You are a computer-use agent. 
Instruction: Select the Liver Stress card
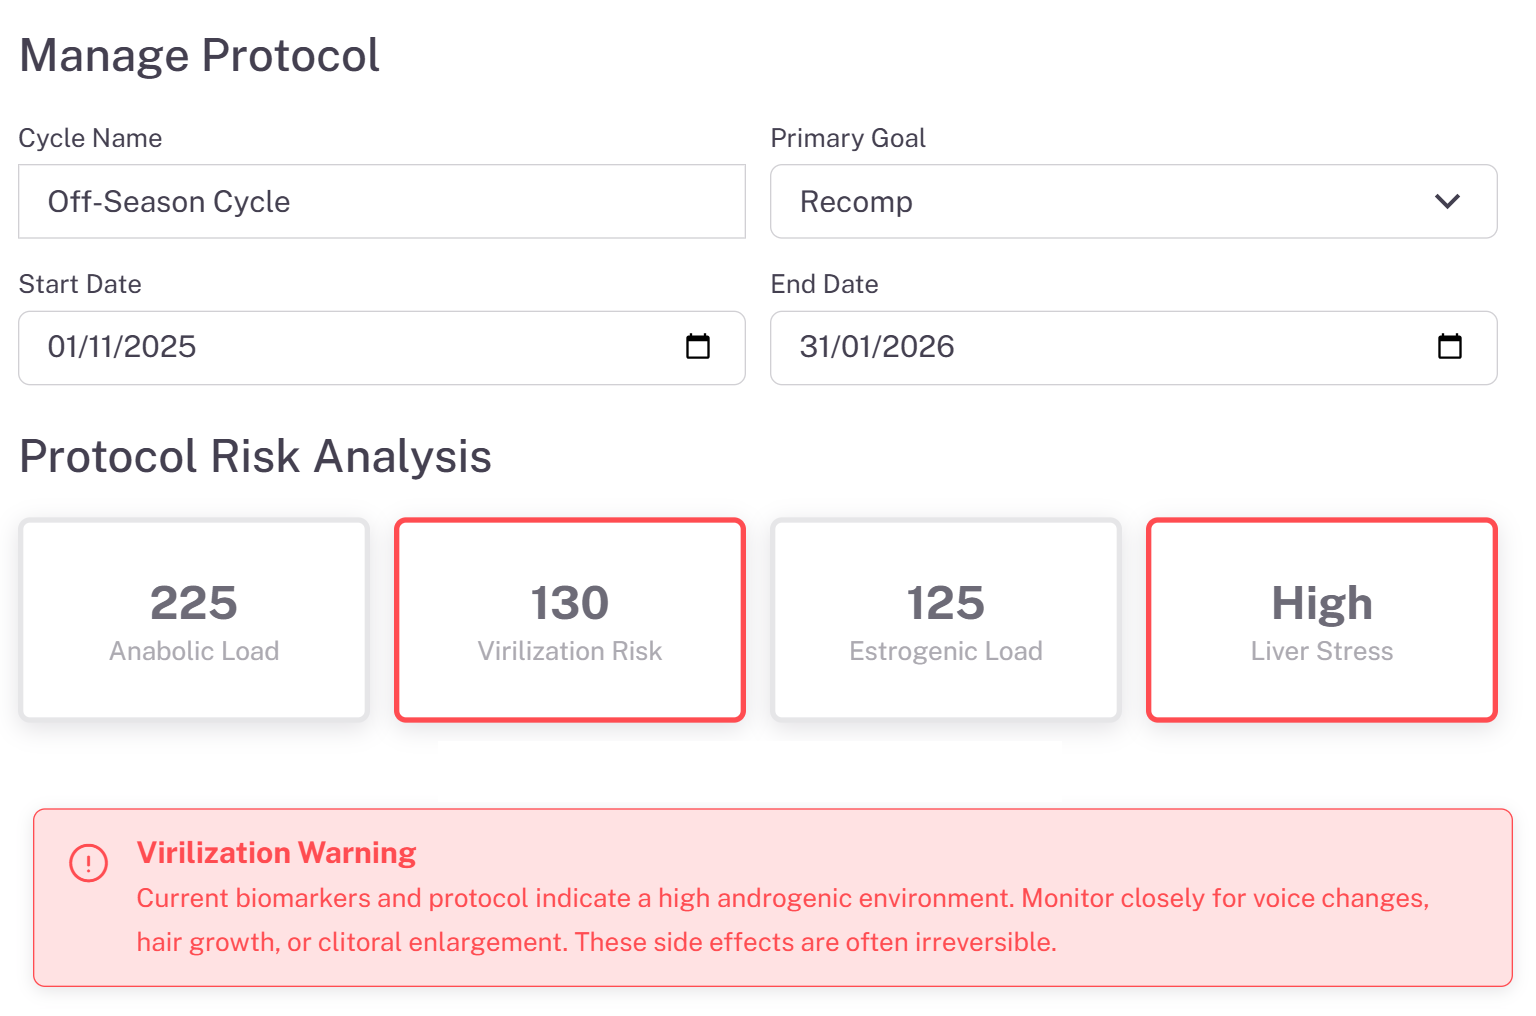click(x=1321, y=620)
